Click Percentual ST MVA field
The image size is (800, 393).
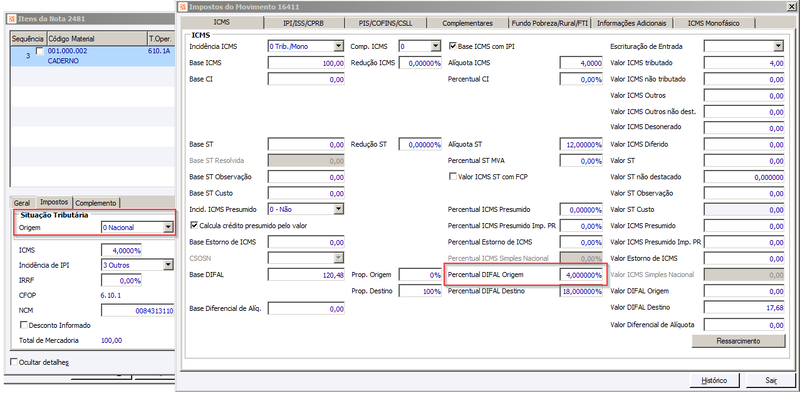click(x=582, y=161)
